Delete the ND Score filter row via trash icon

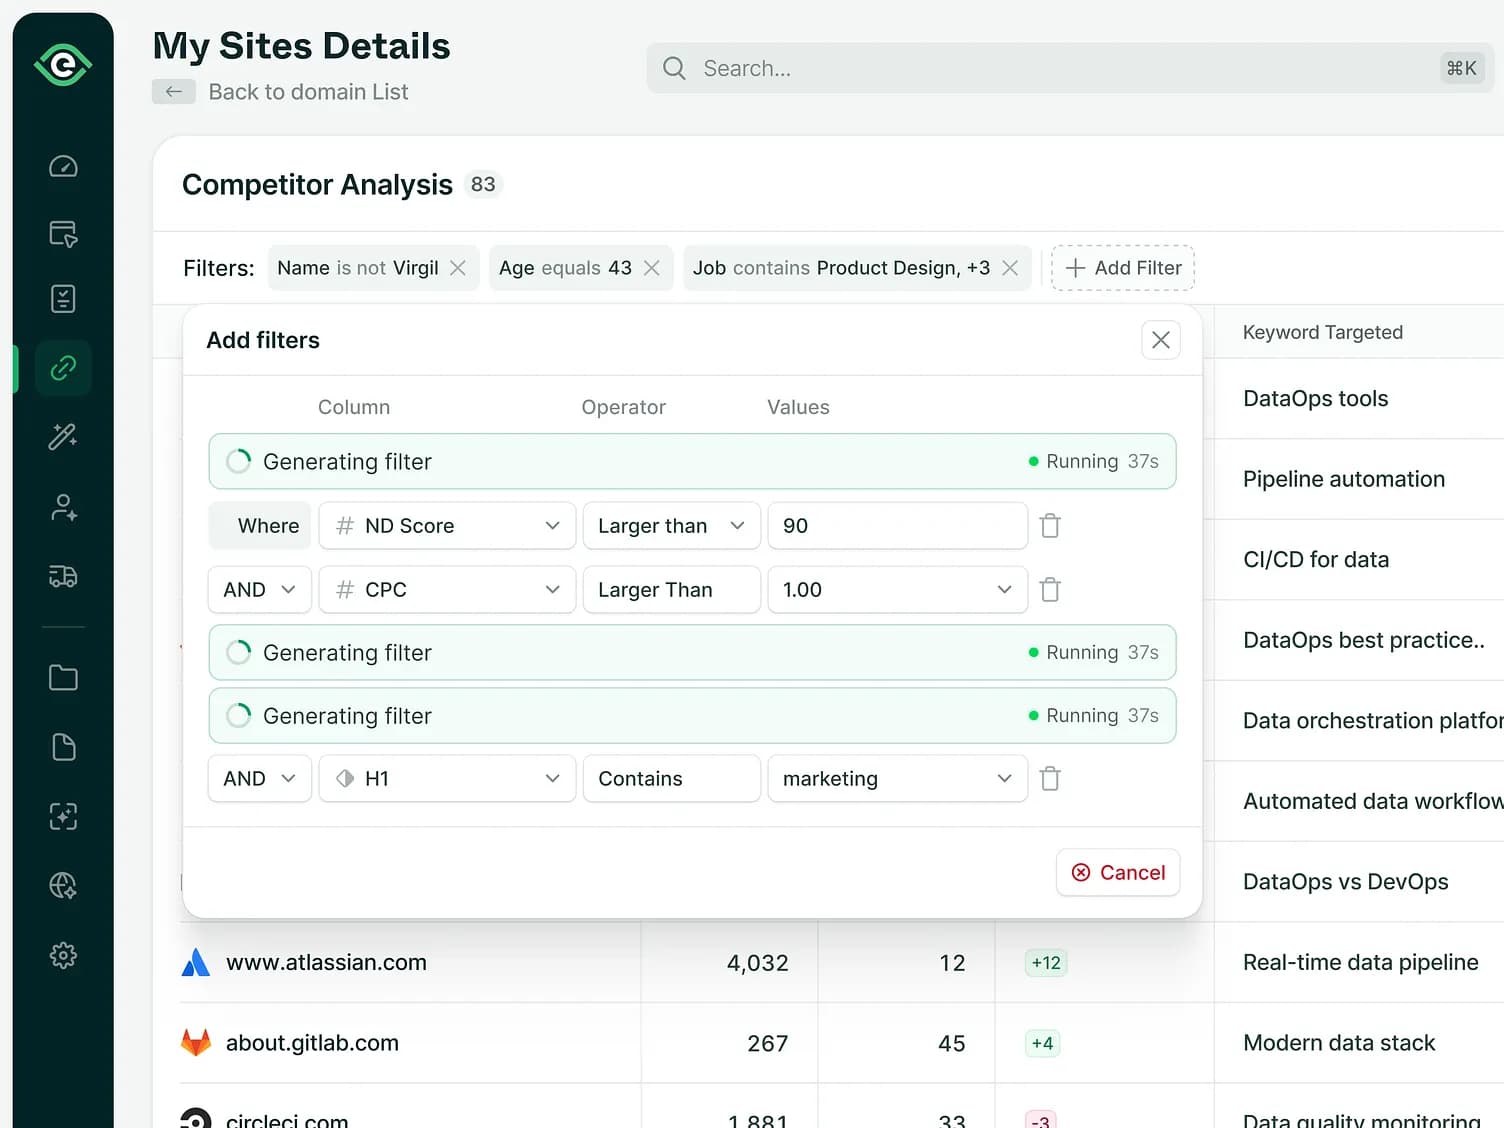click(x=1049, y=525)
